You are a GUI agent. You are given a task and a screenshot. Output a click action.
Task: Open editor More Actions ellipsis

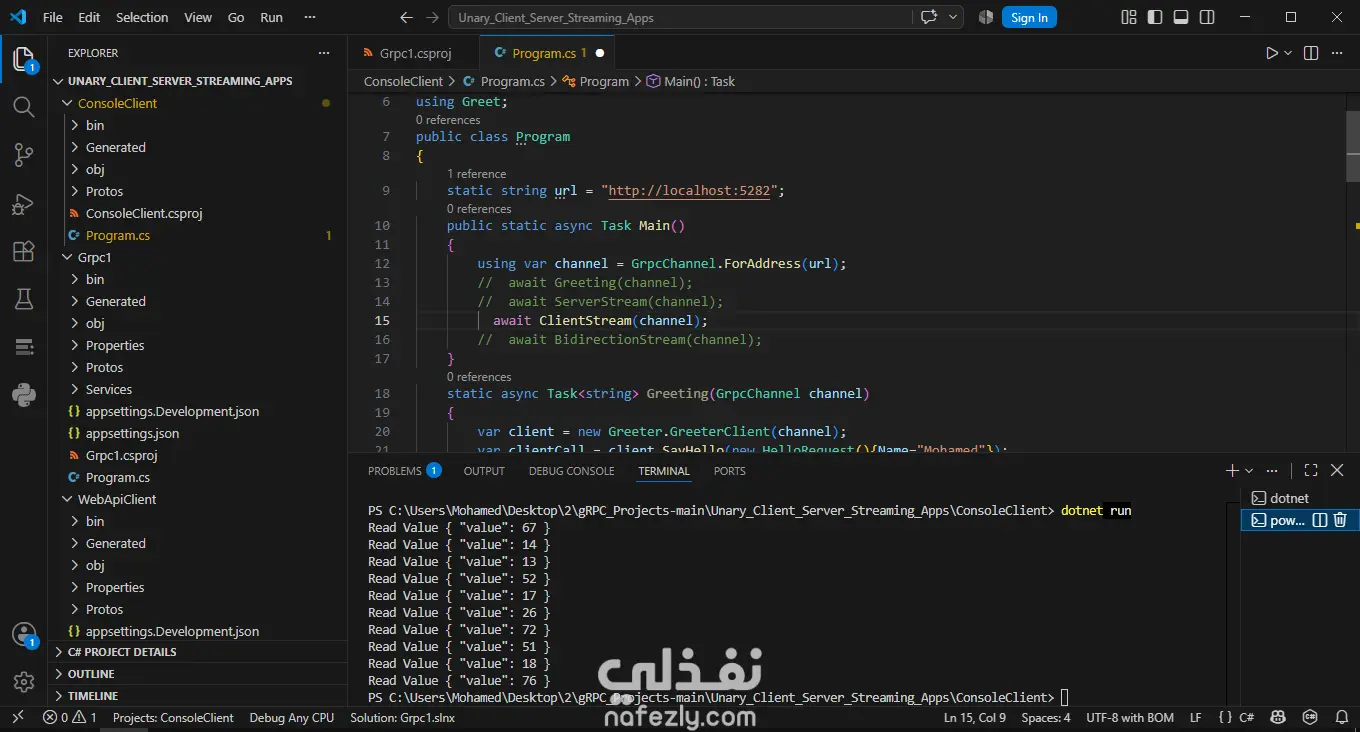click(x=1337, y=53)
